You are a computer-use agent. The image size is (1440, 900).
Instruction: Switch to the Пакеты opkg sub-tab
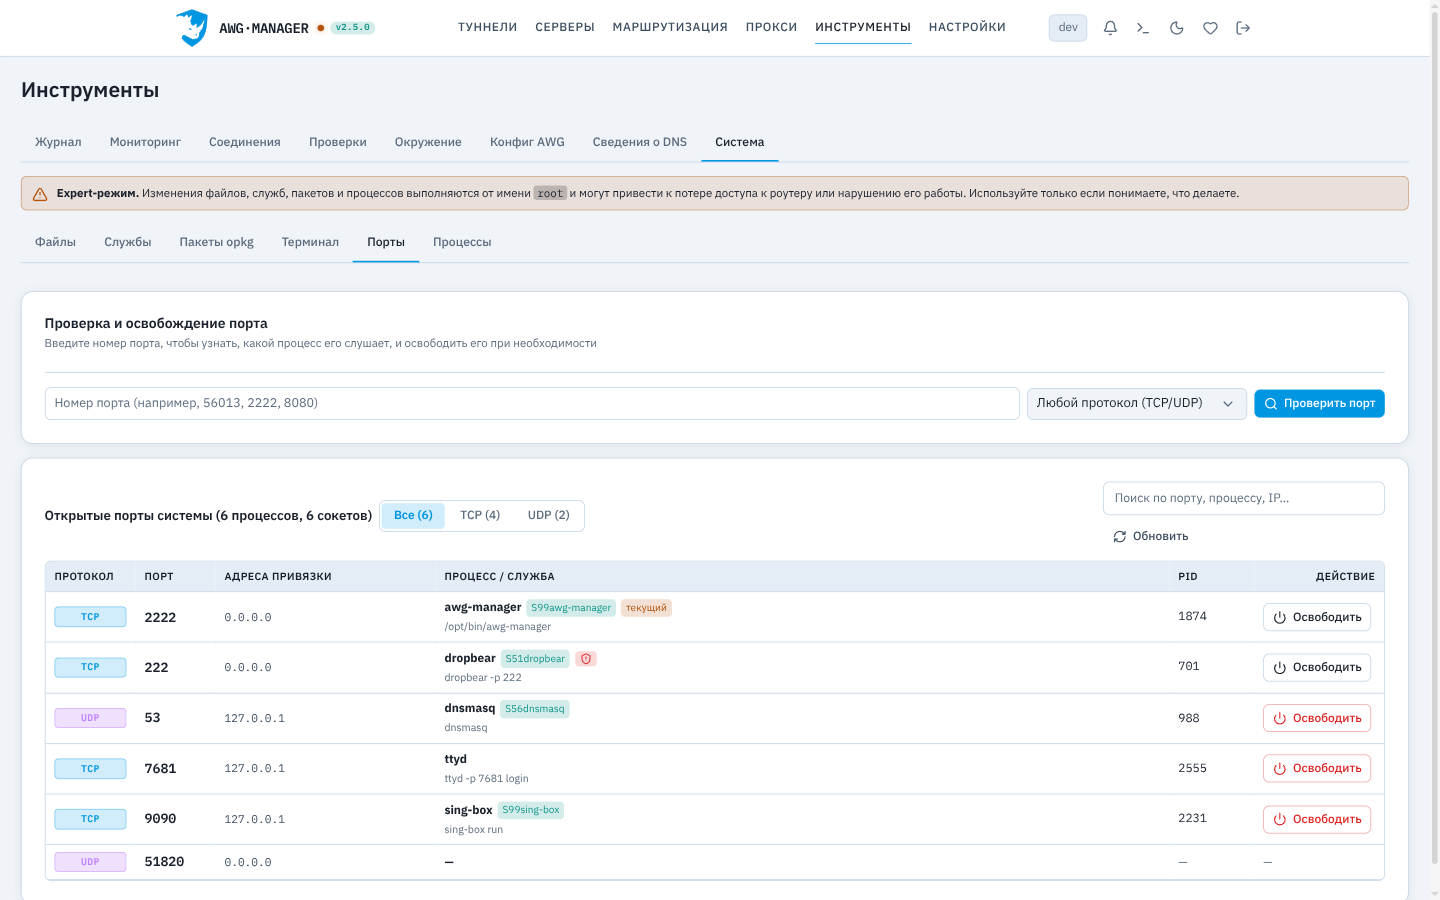[217, 242]
